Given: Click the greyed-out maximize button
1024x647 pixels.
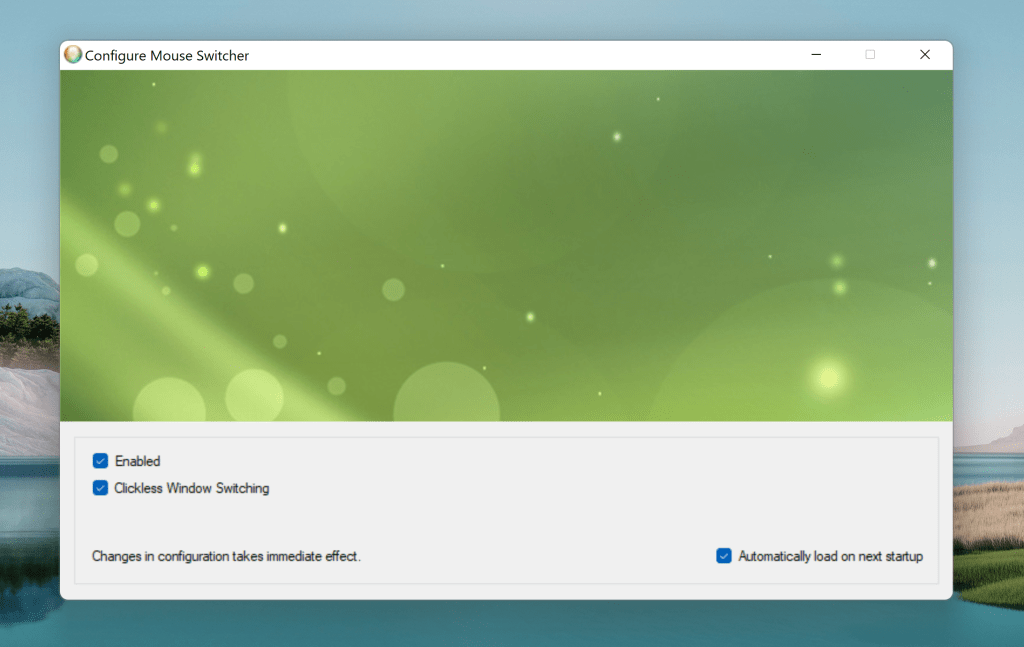Looking at the screenshot, I should point(870,55).
